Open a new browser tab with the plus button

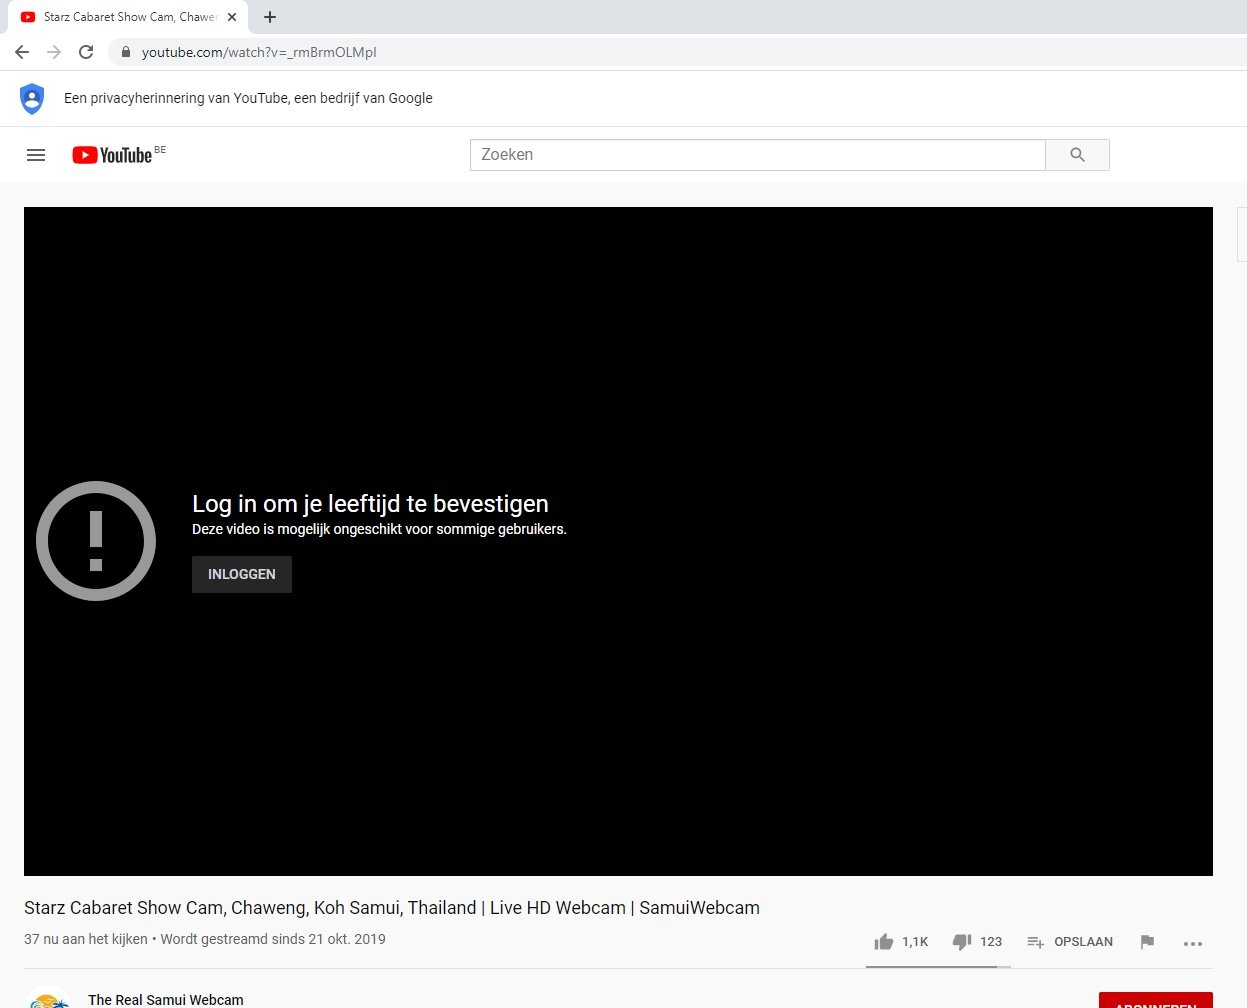270,16
